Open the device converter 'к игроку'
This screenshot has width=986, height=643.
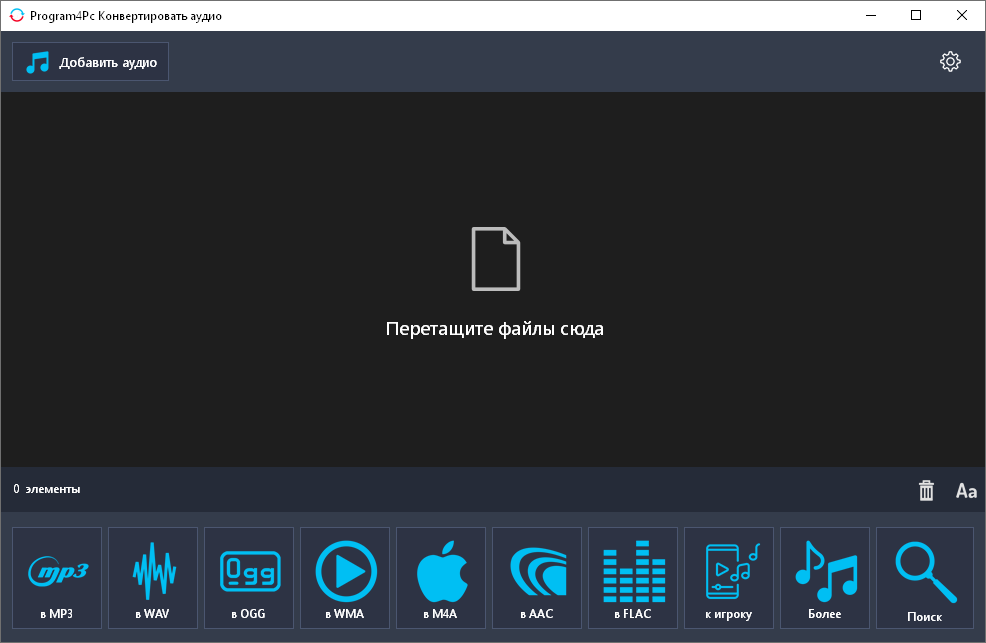[728, 578]
